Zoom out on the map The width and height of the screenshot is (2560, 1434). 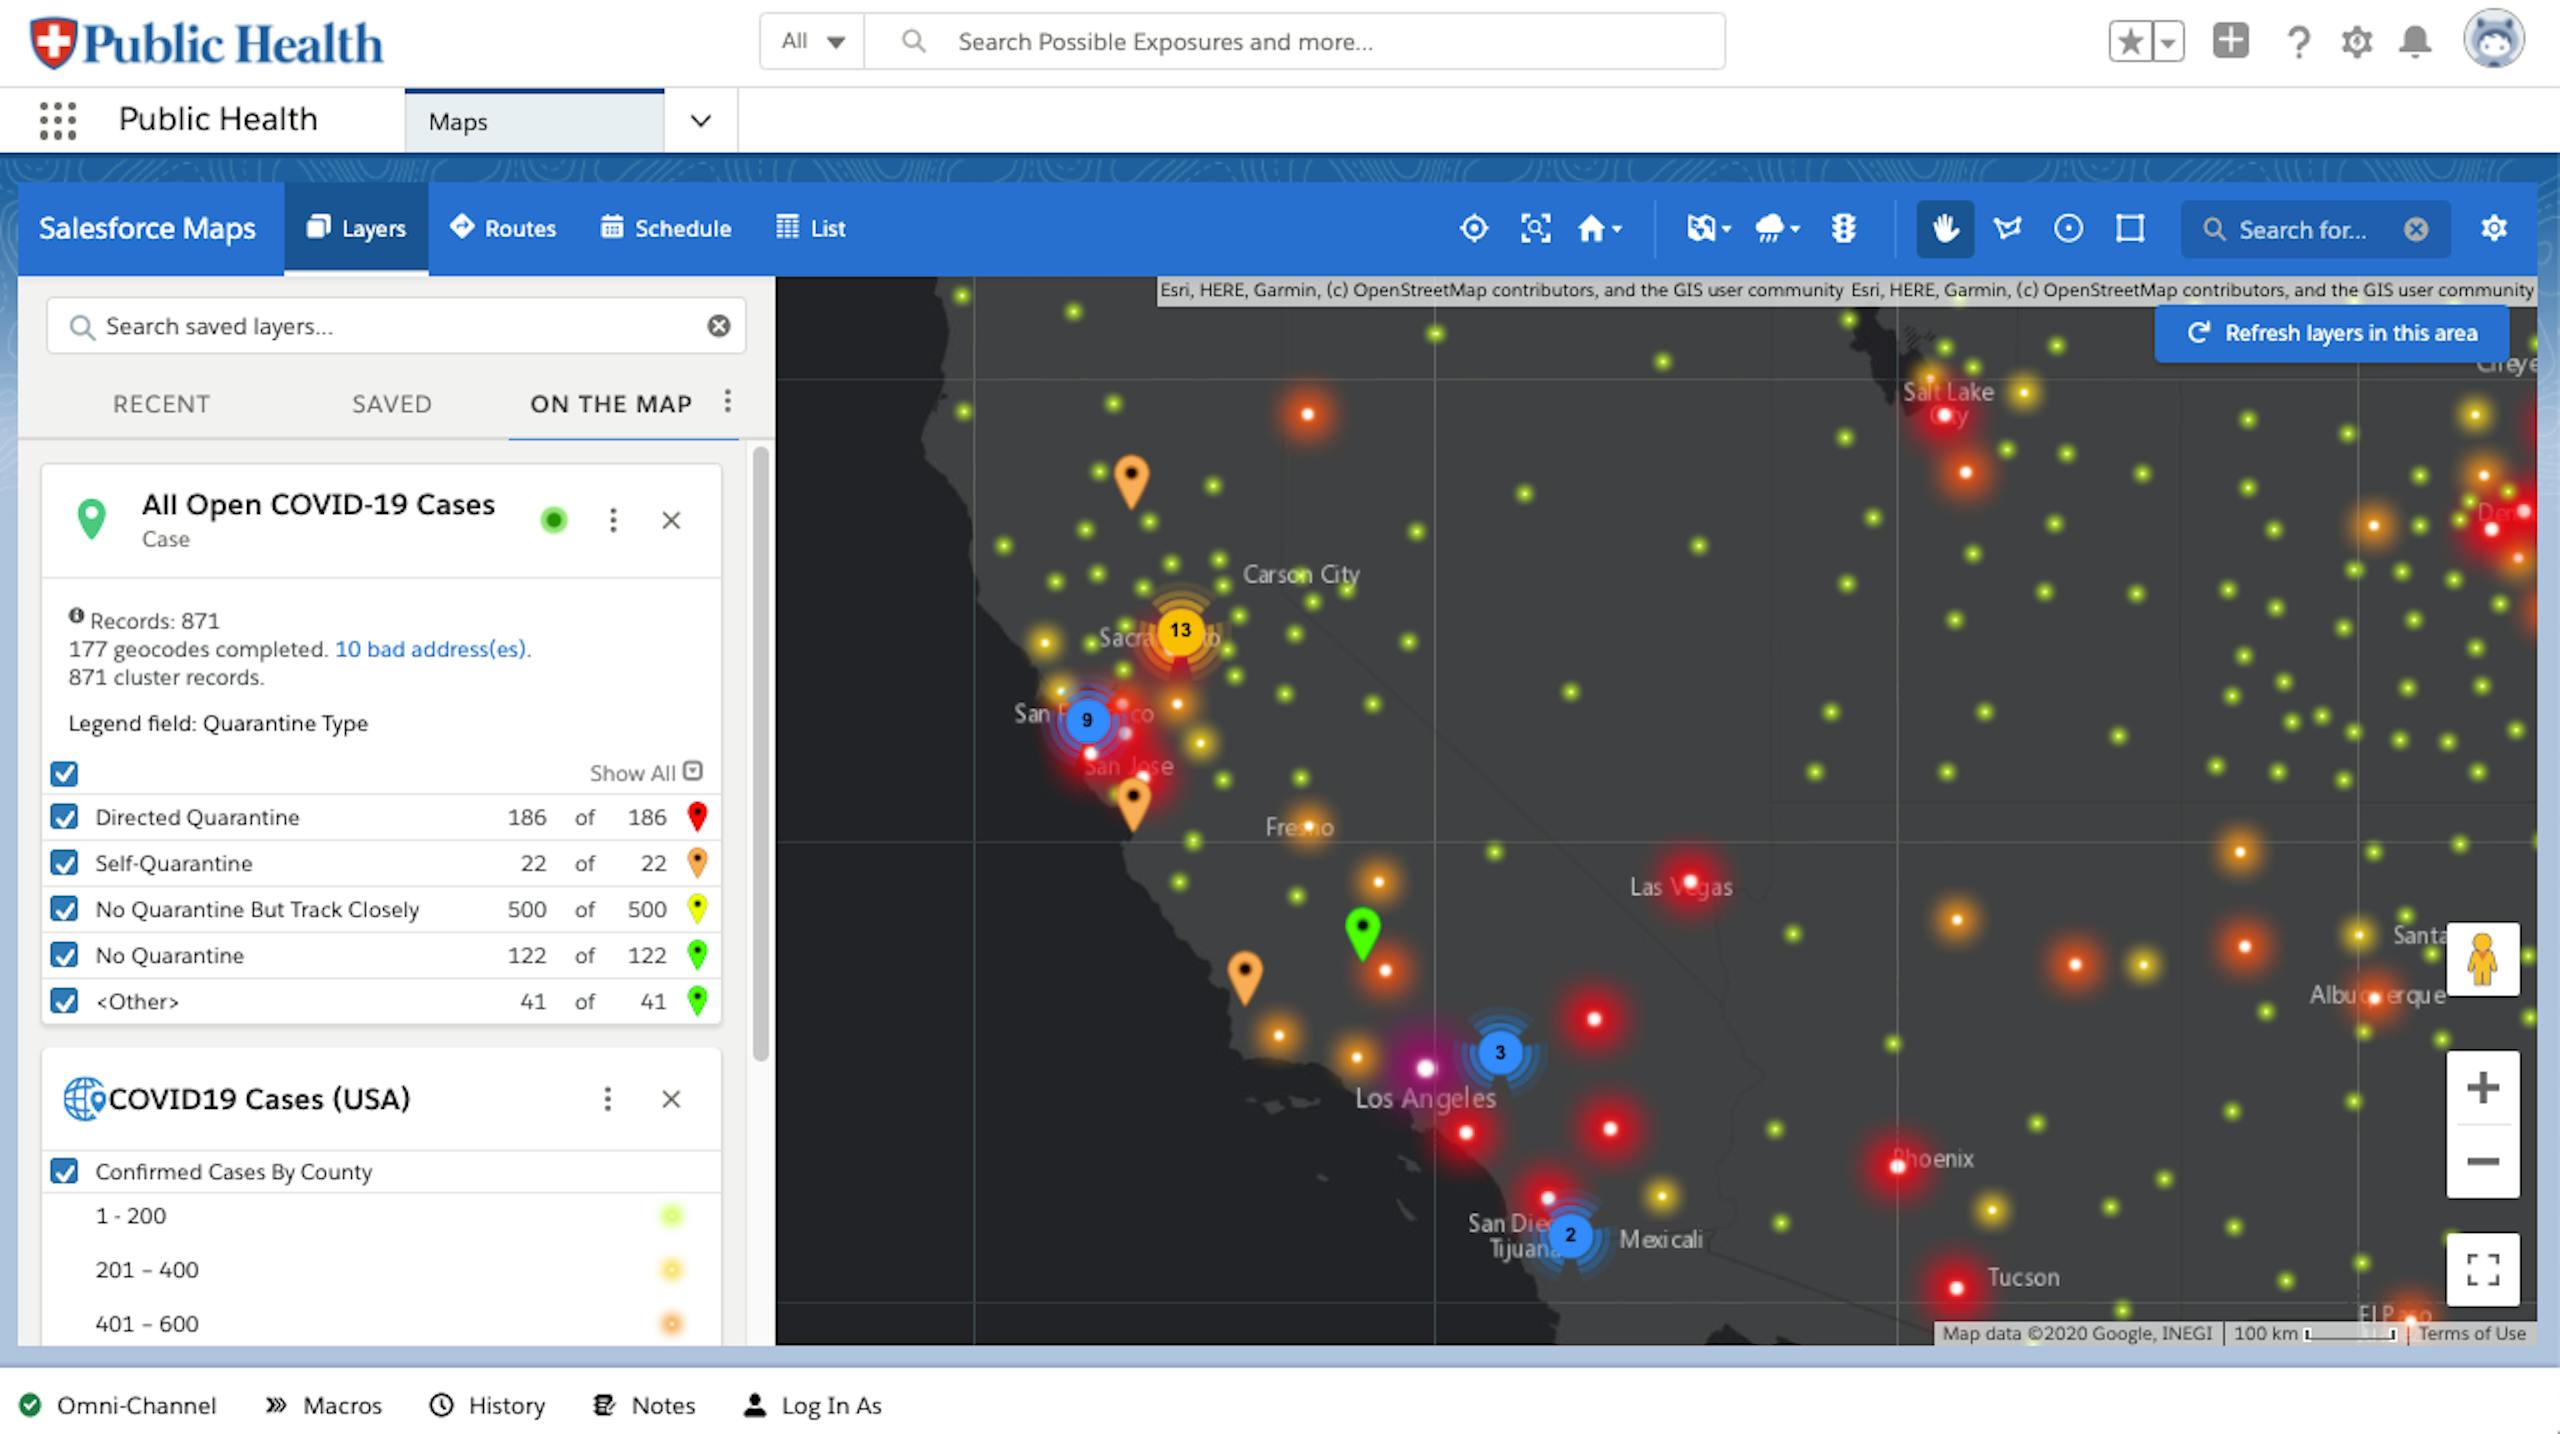pyautogui.click(x=2482, y=1162)
